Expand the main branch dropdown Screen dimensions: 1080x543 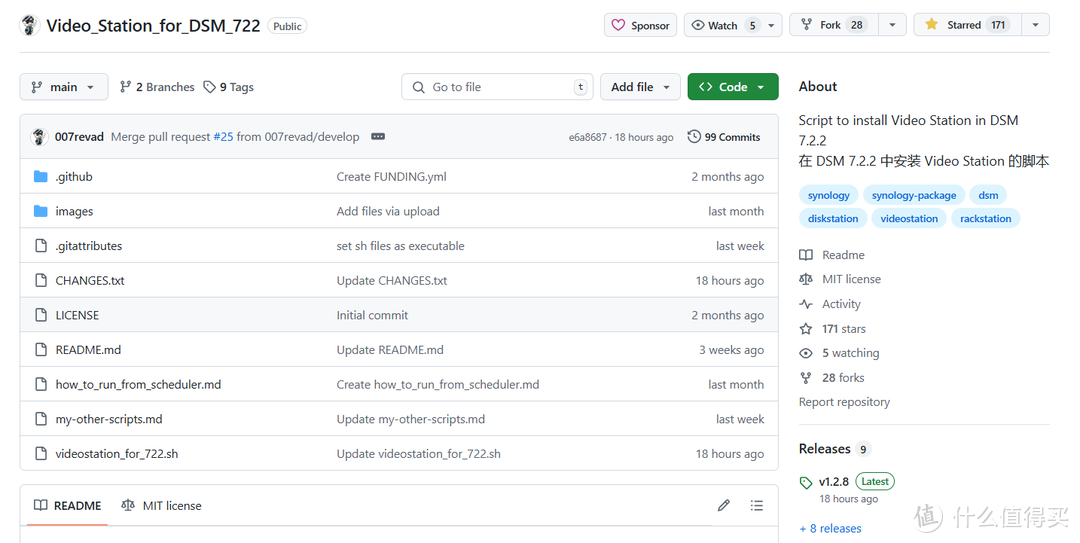tap(63, 87)
